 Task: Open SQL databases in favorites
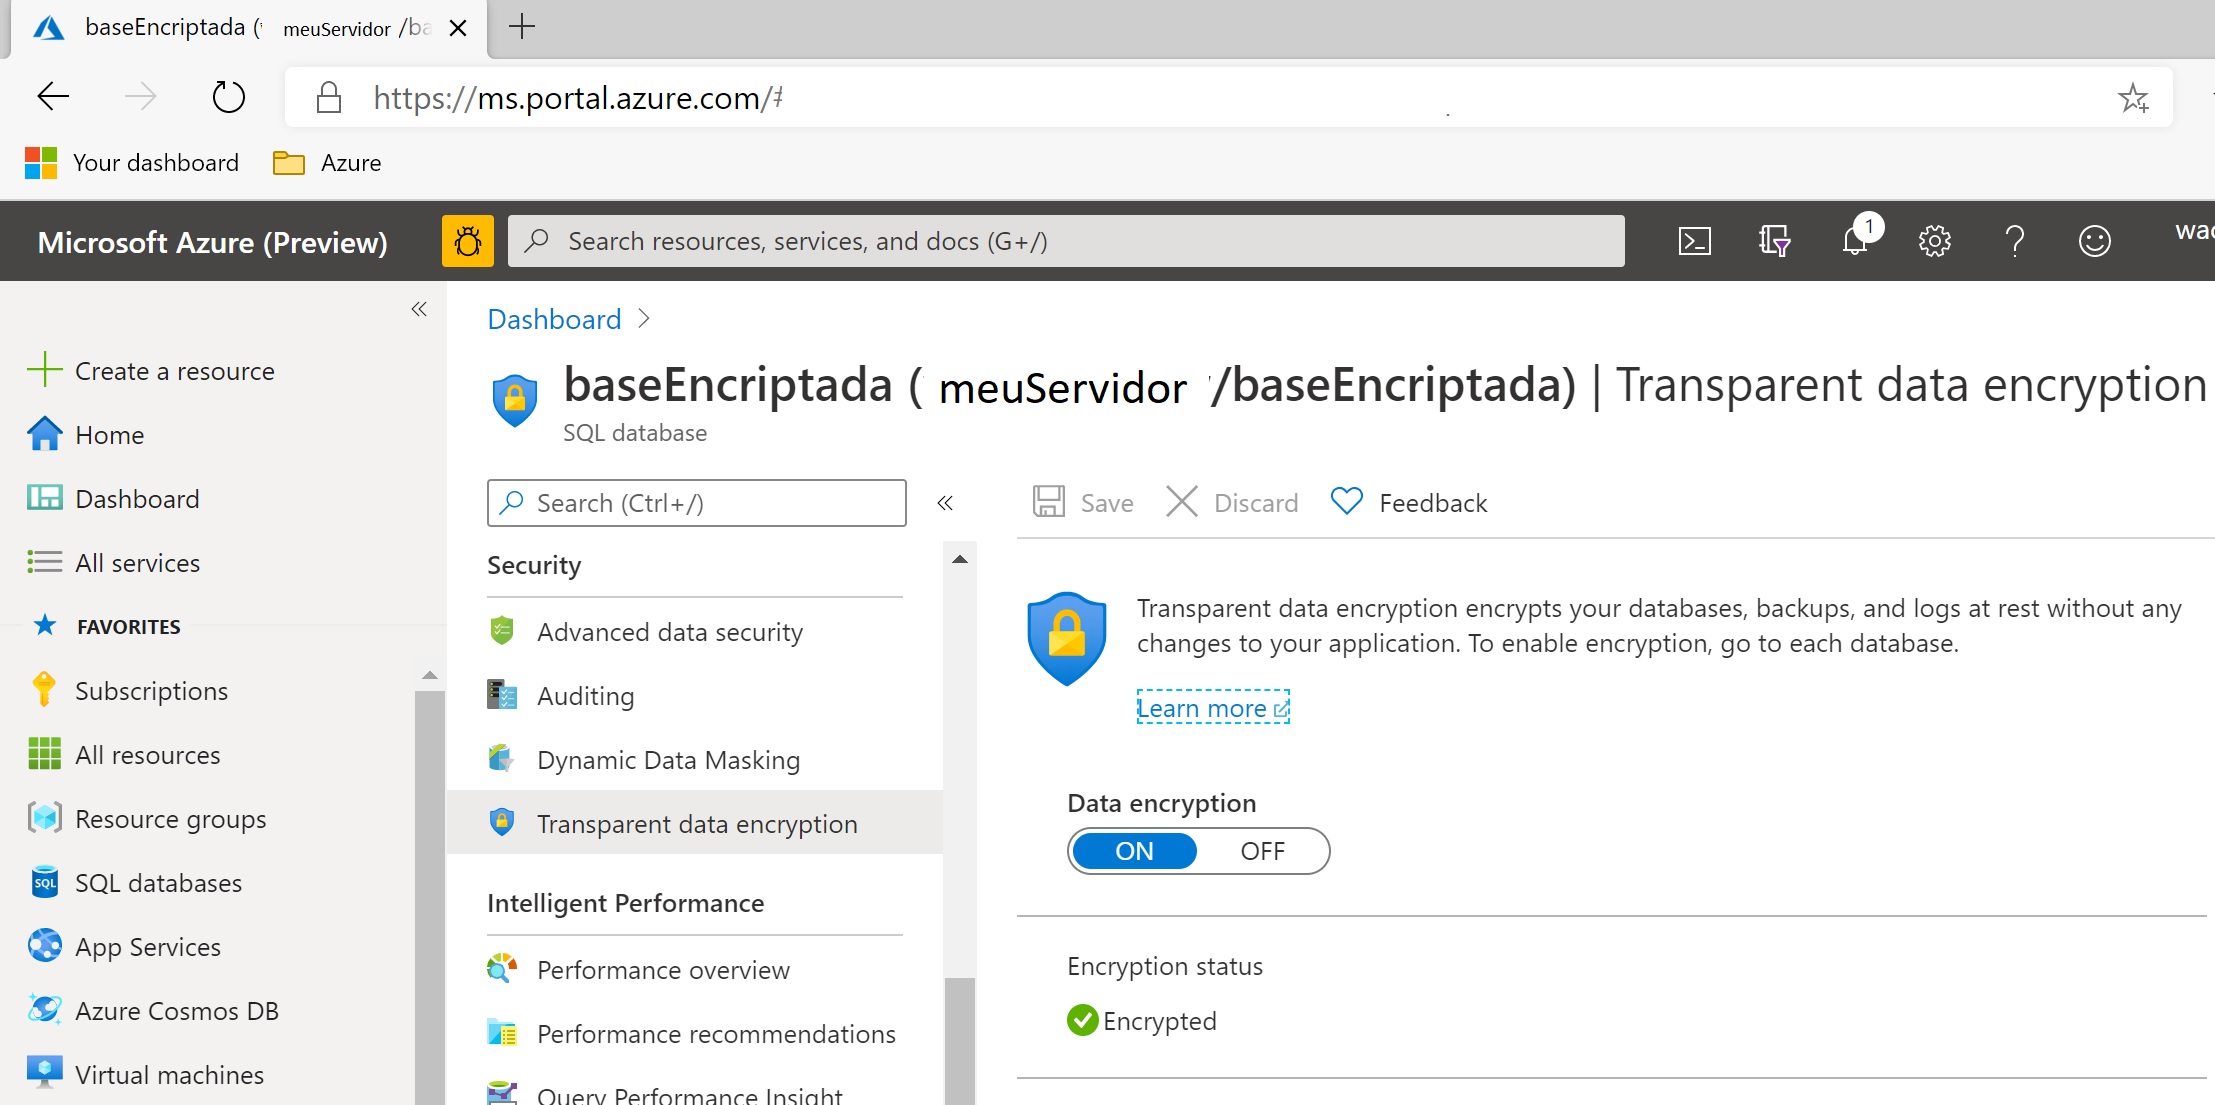click(136, 883)
